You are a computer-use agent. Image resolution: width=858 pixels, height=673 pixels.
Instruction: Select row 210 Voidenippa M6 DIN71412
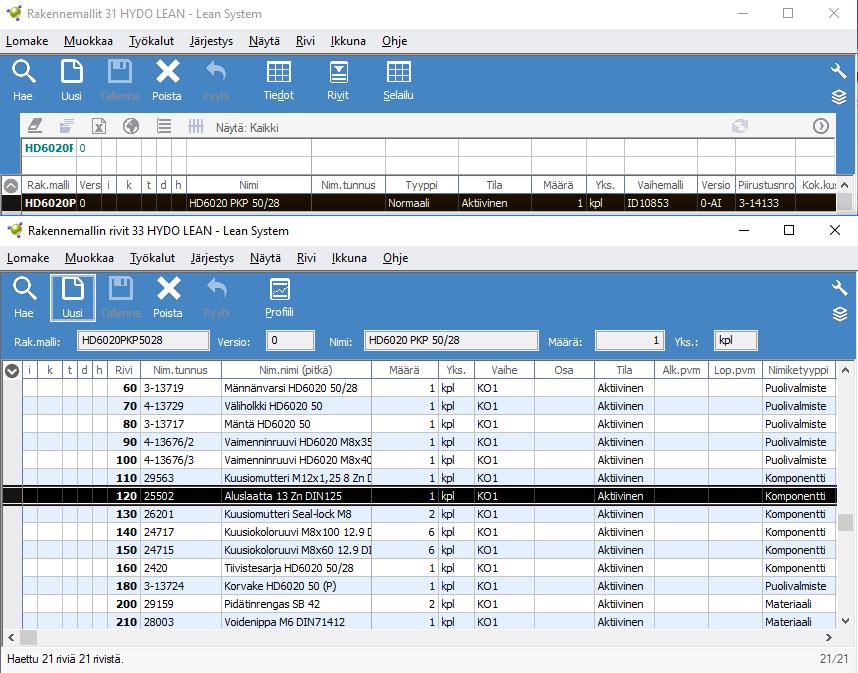tap(429, 622)
